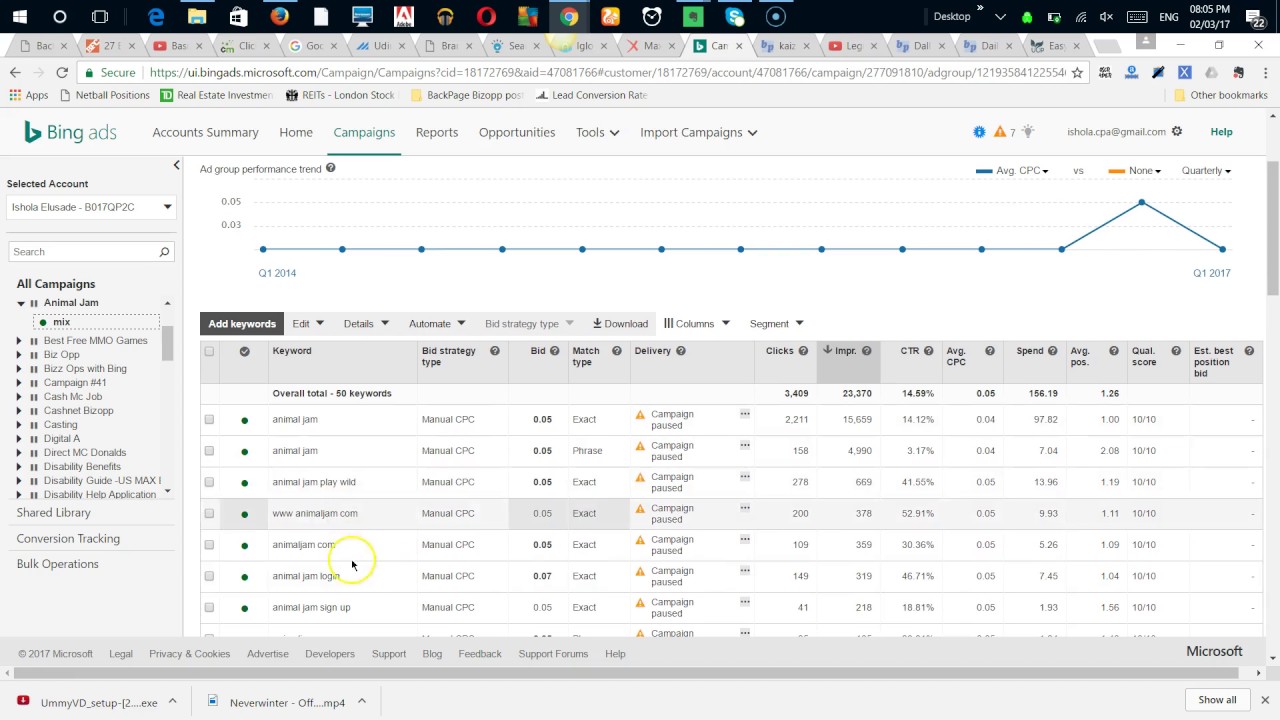Click help icon next to Clicks column
Viewport: 1280px width, 720px height.
pyautogui.click(x=803, y=351)
